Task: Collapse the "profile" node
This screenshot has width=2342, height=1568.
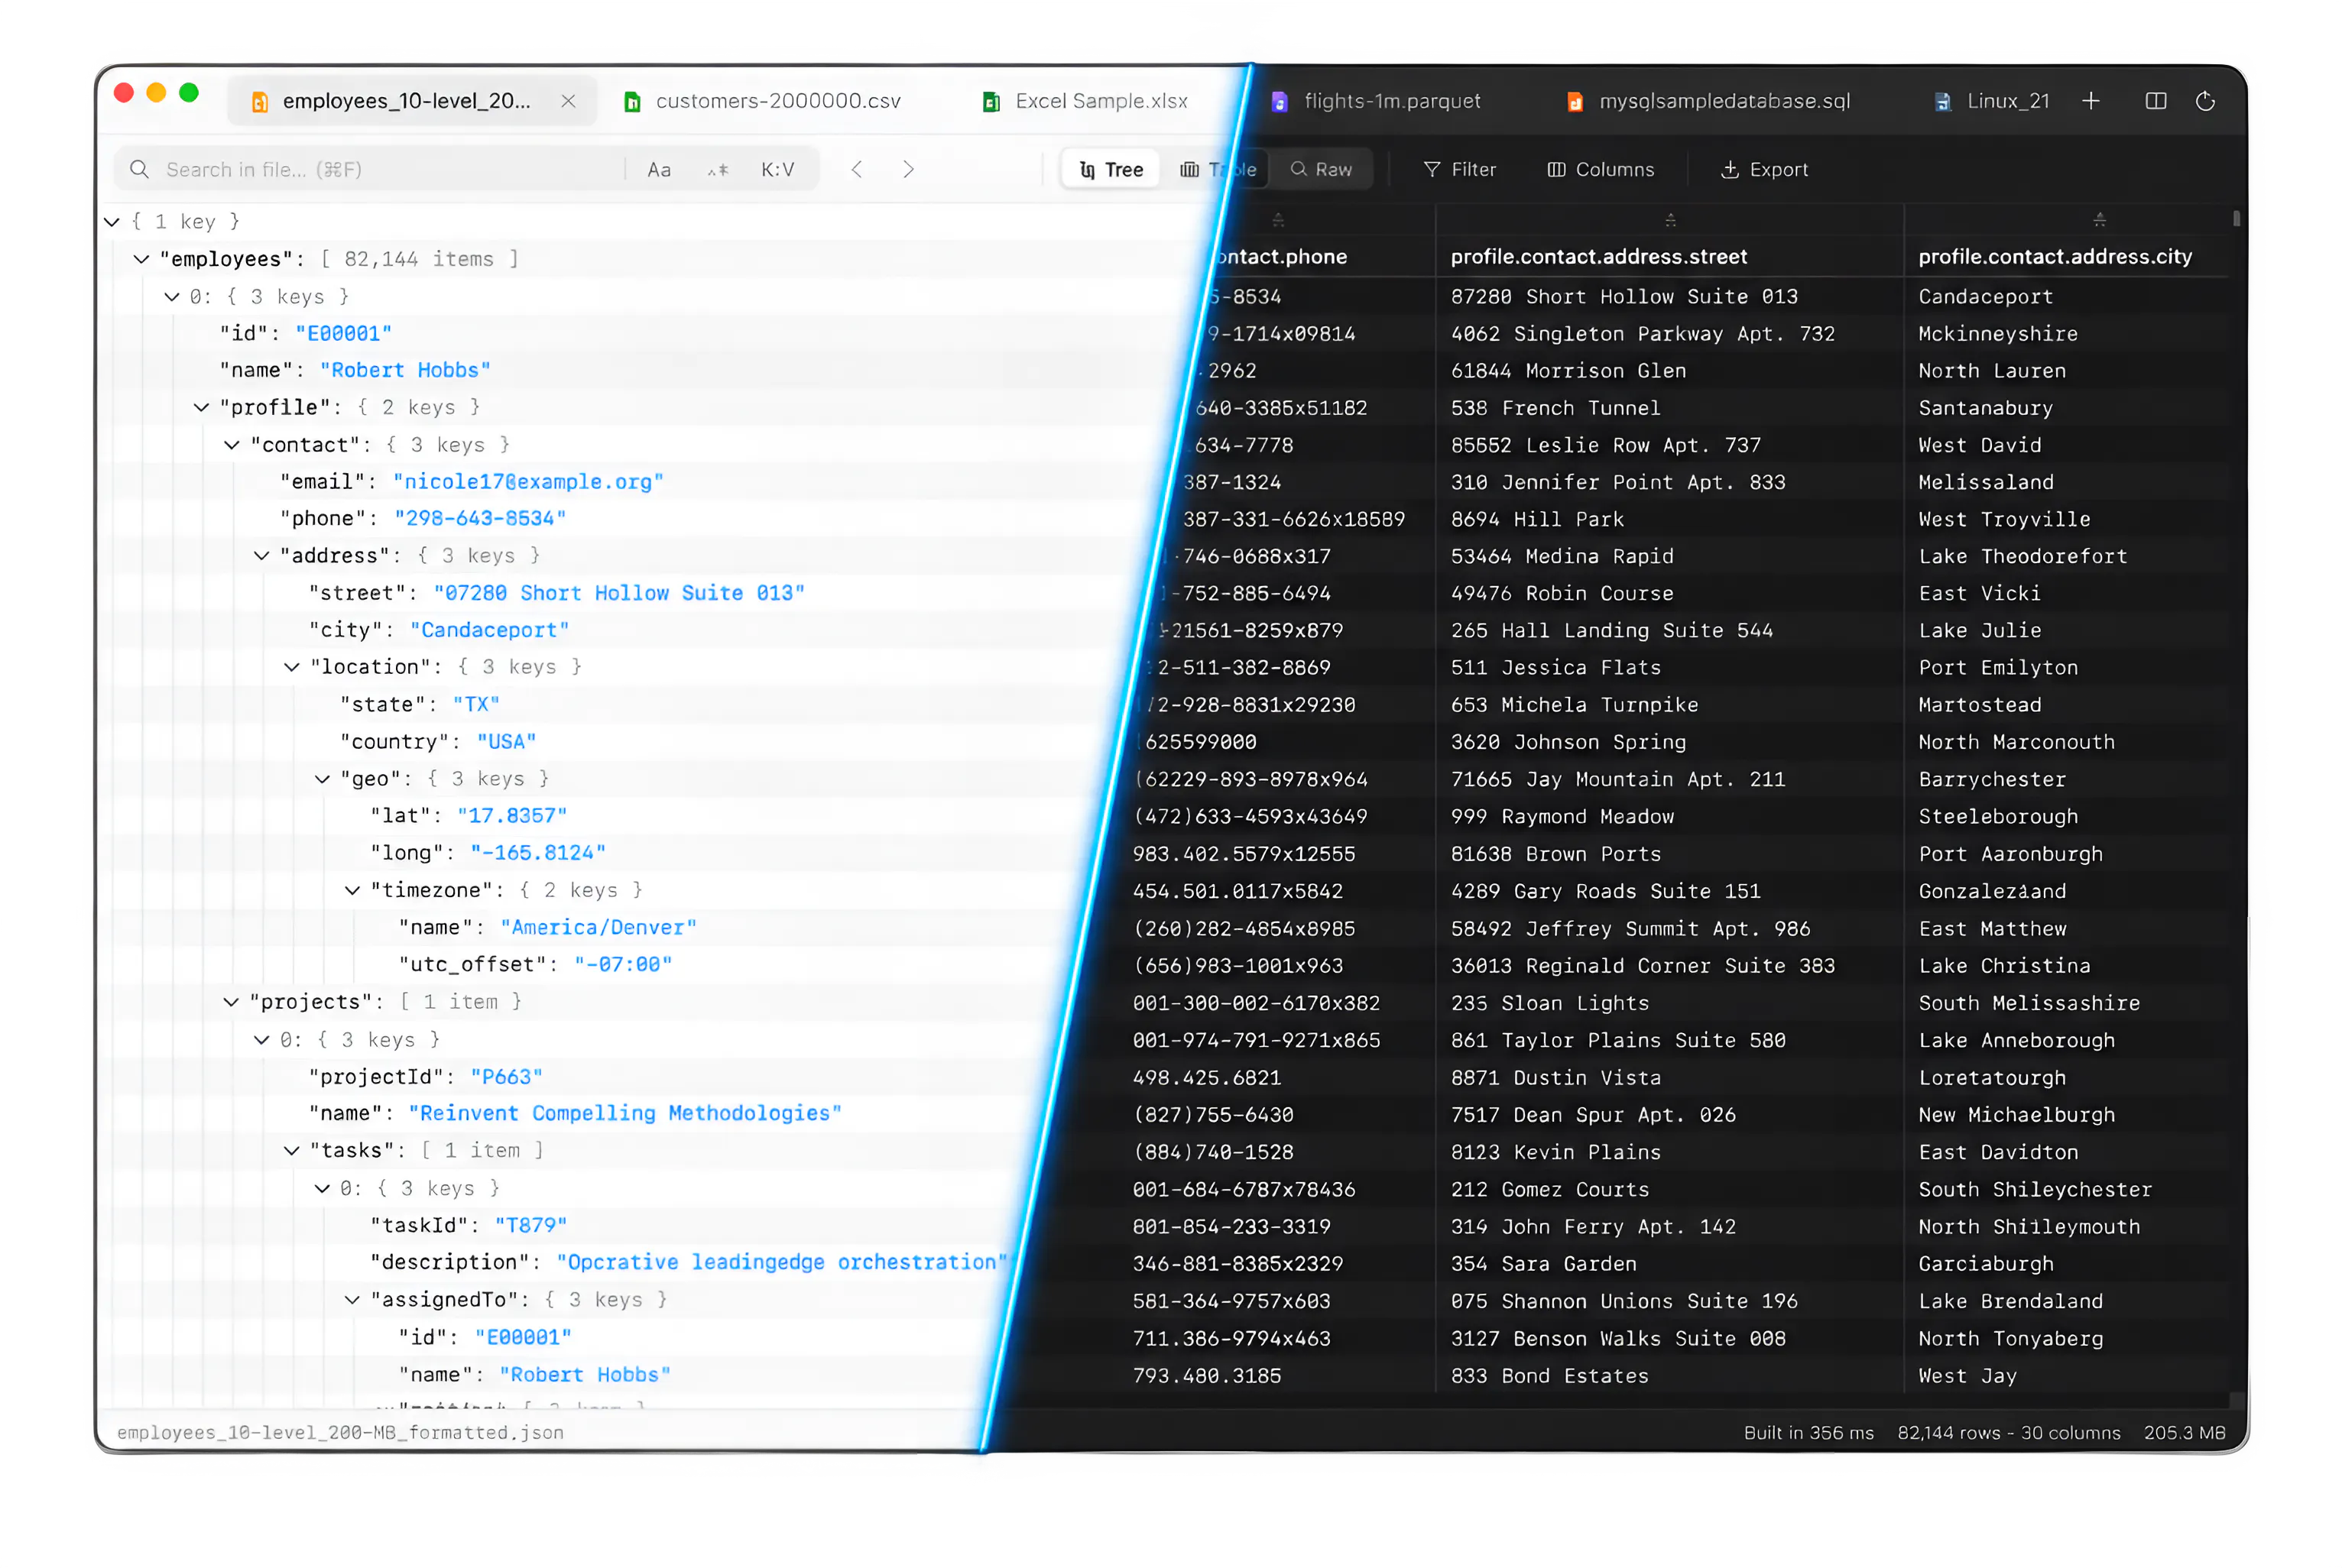Action: coord(201,408)
